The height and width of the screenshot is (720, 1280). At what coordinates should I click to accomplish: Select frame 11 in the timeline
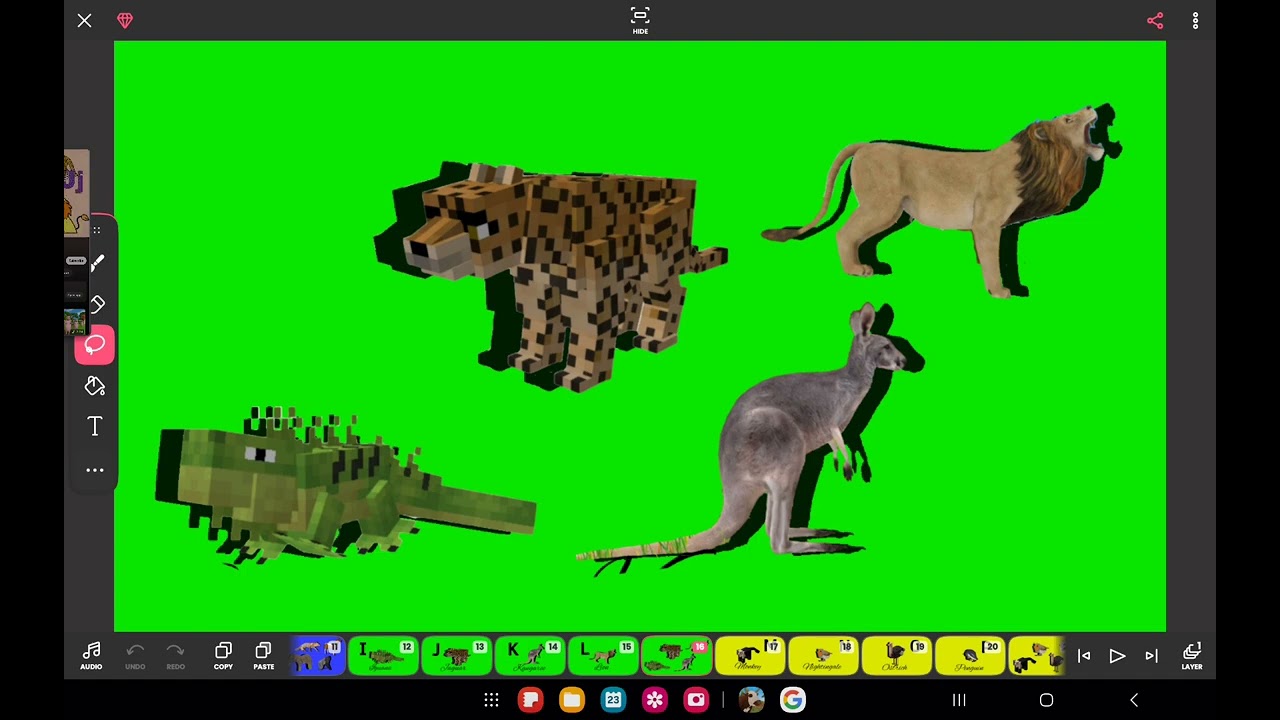point(317,656)
